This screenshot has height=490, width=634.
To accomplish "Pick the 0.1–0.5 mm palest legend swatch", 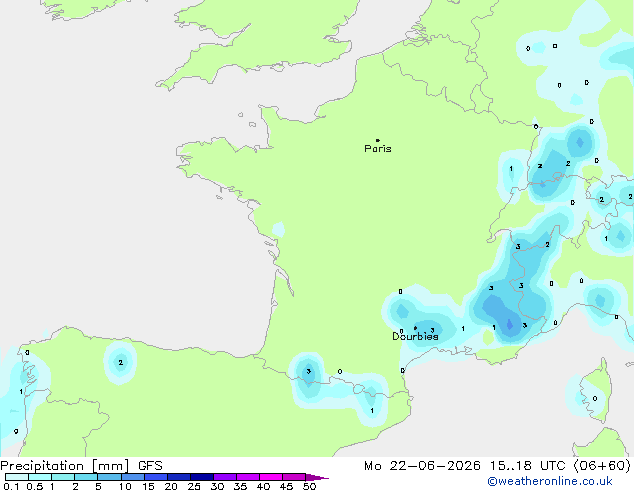I will pos(17,477).
